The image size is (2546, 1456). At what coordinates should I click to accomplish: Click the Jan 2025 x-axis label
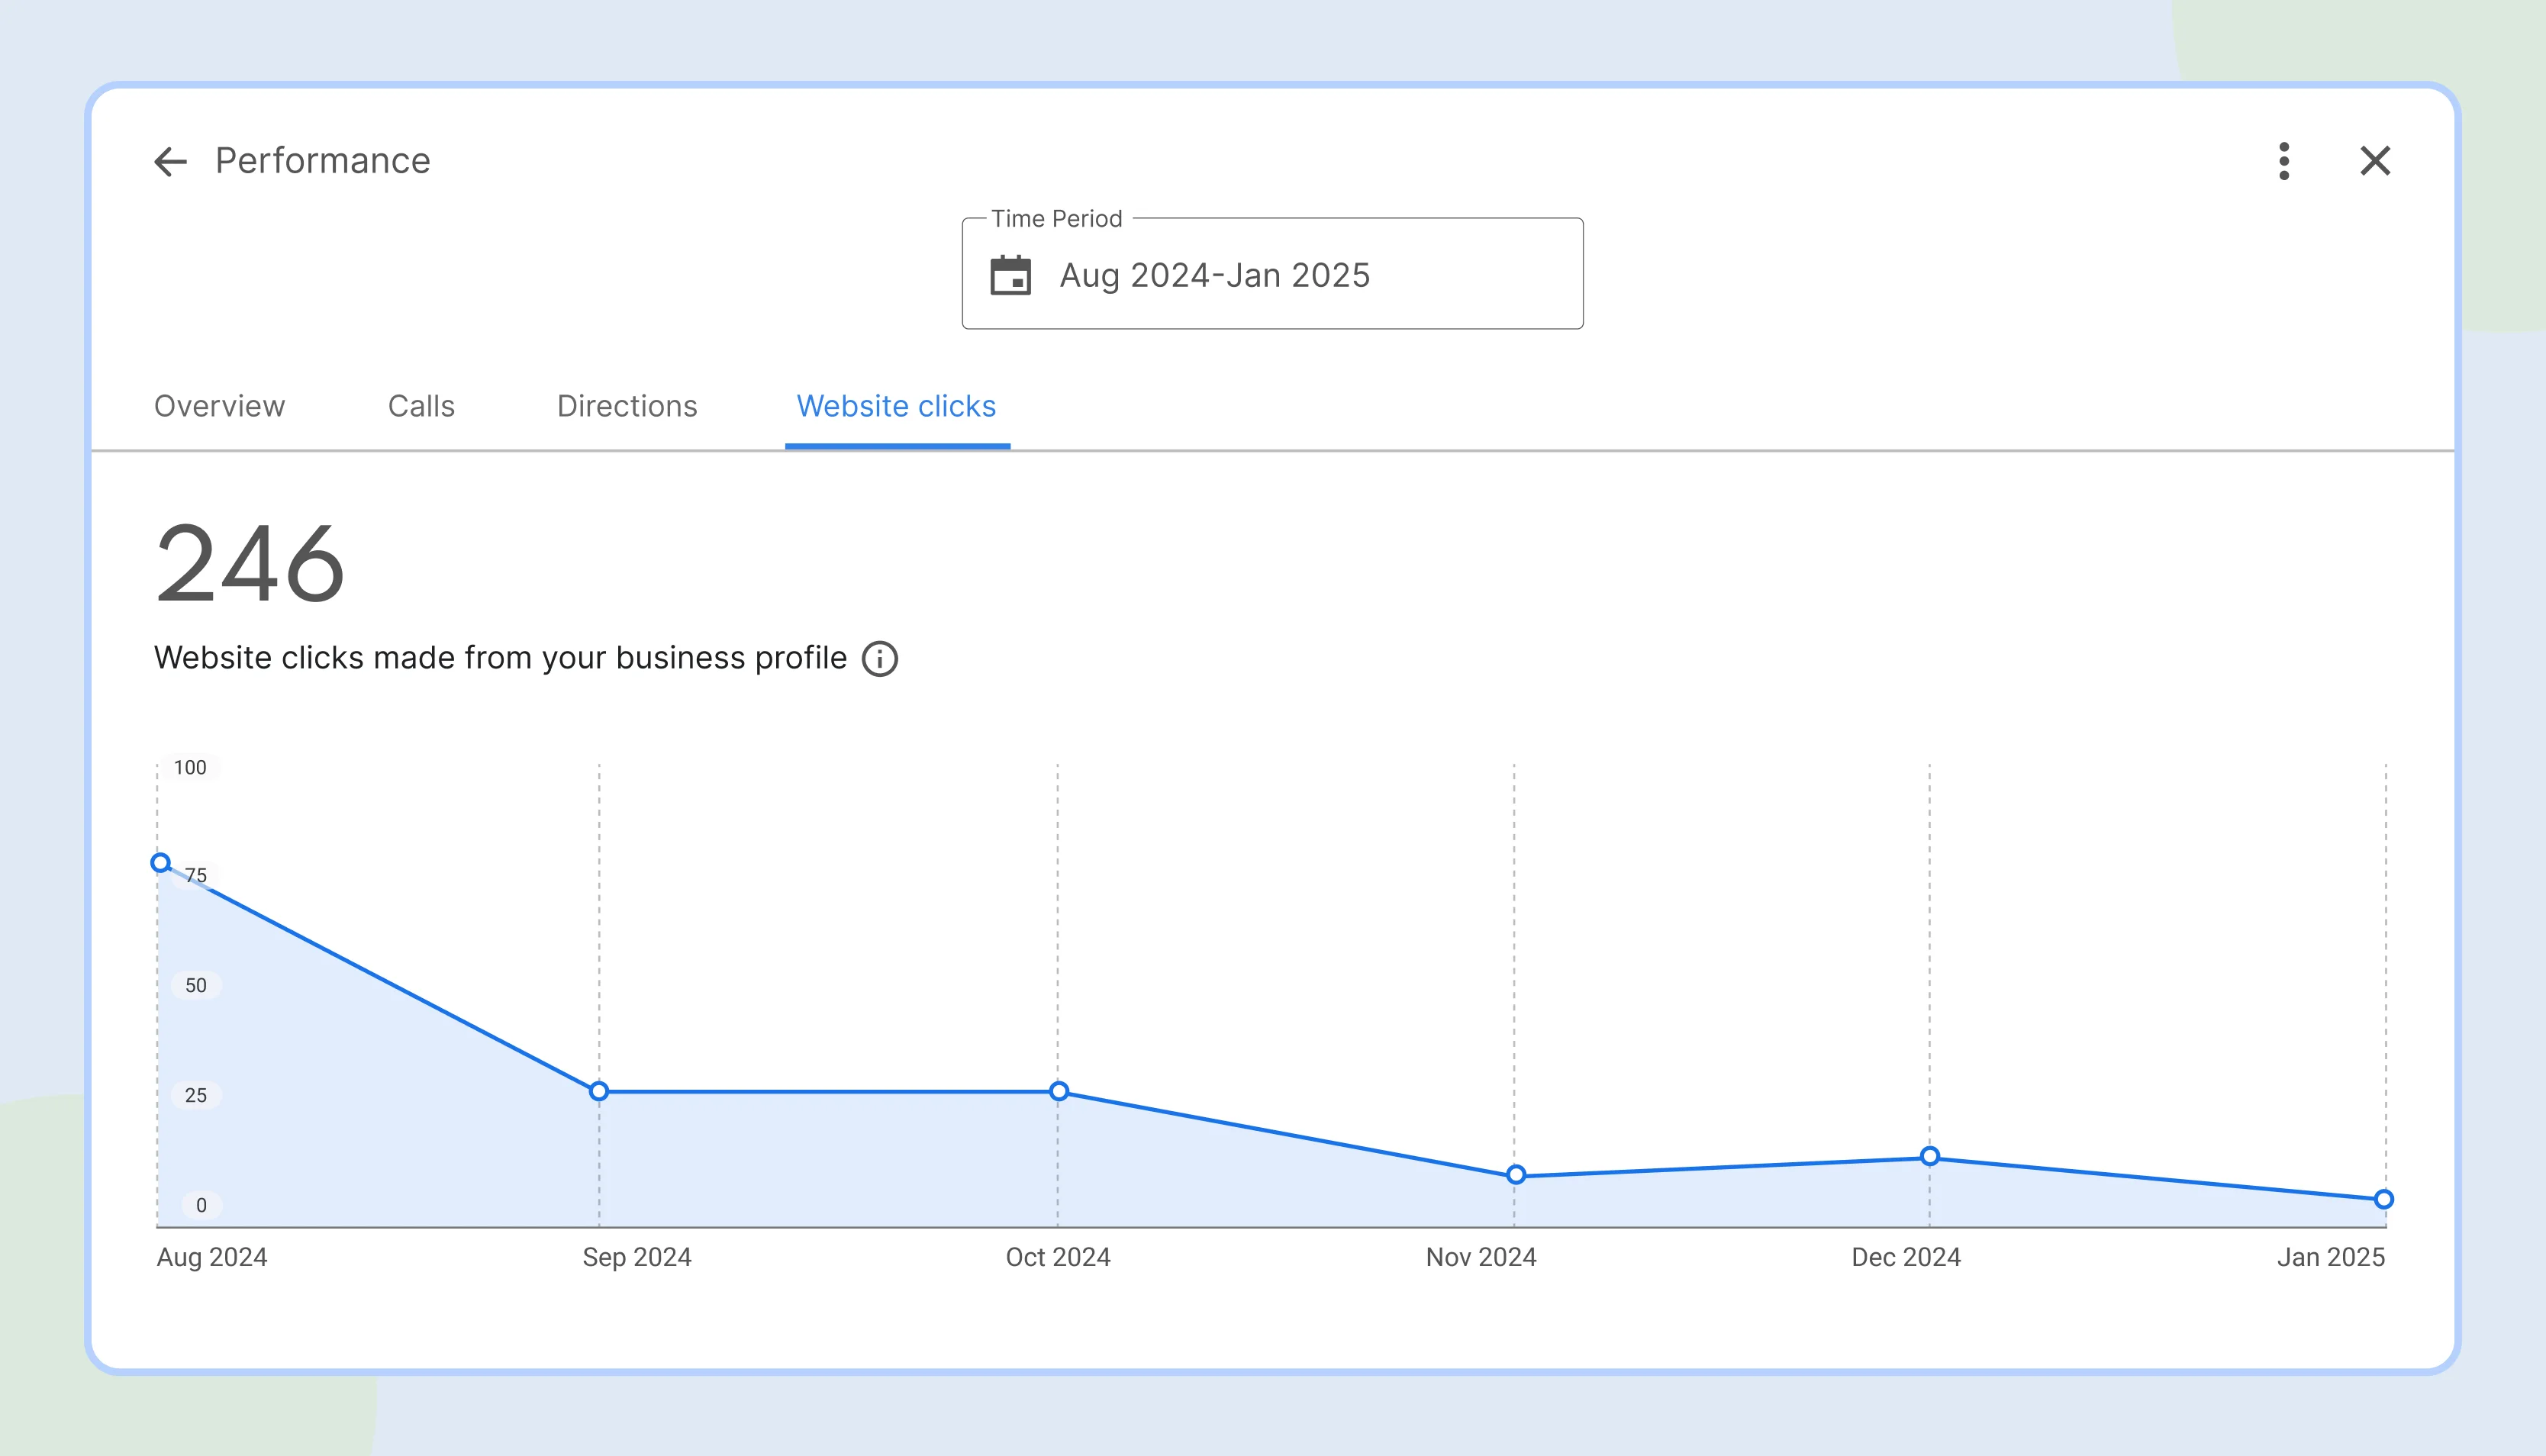pyautogui.click(x=2331, y=1257)
